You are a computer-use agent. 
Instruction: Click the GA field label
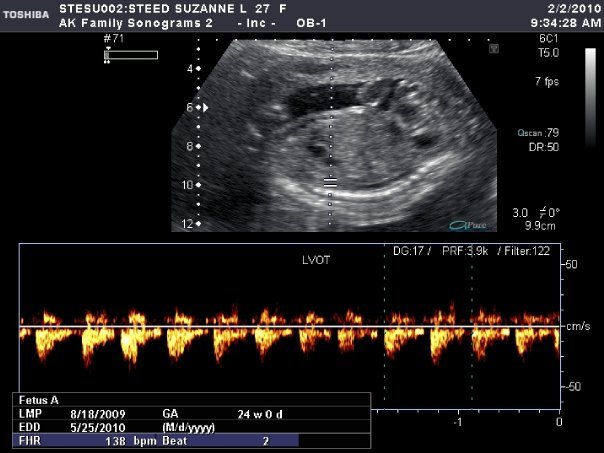click(x=170, y=414)
